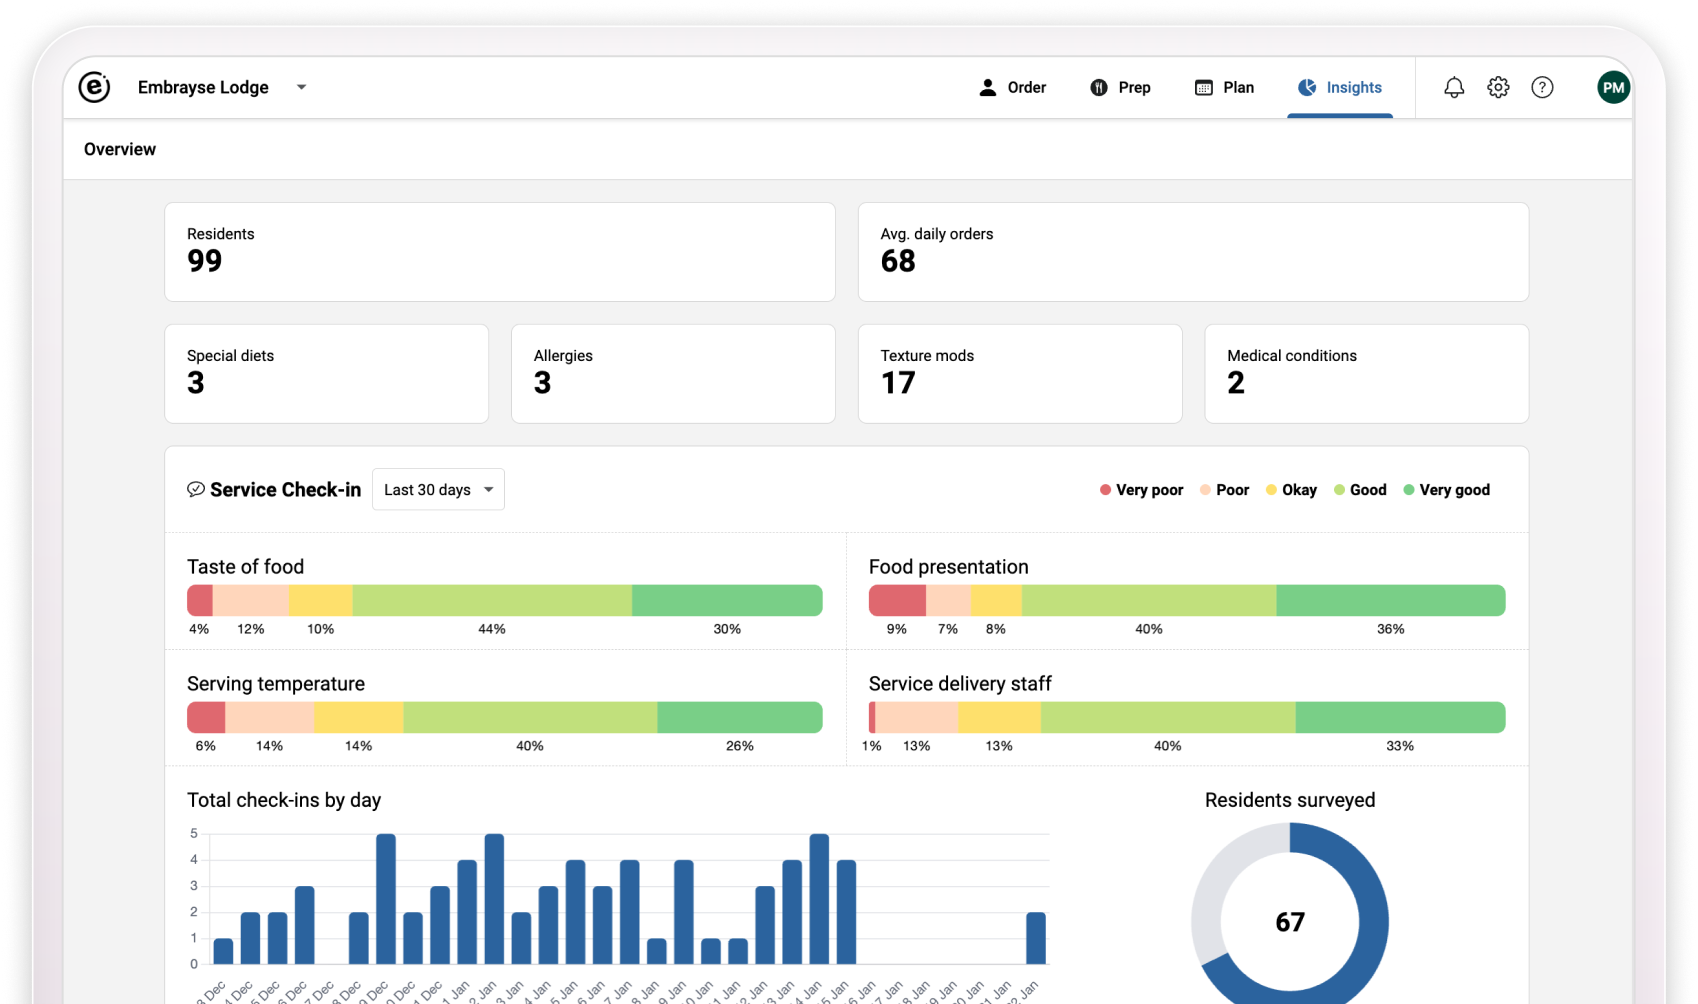The width and height of the screenshot is (1698, 1004).
Task: Toggle the Good legend item
Action: 1360,490
